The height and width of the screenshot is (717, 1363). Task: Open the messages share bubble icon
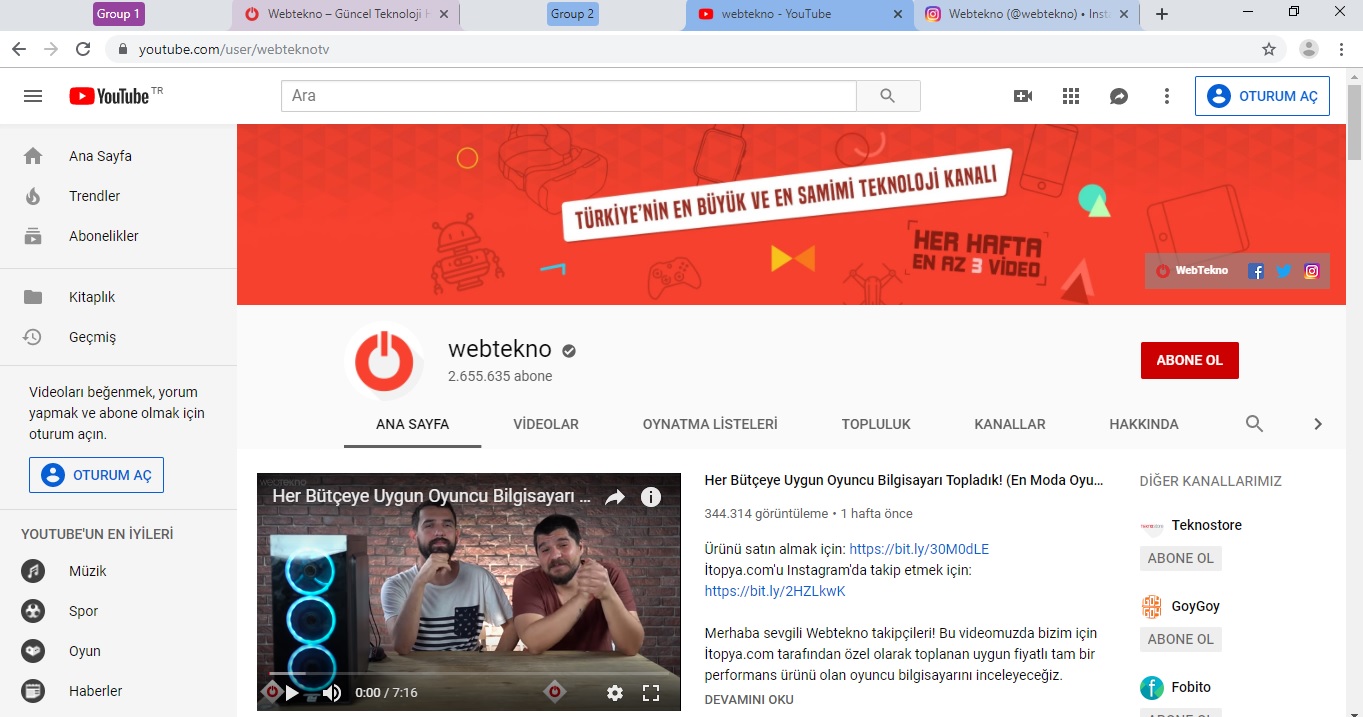1119,96
